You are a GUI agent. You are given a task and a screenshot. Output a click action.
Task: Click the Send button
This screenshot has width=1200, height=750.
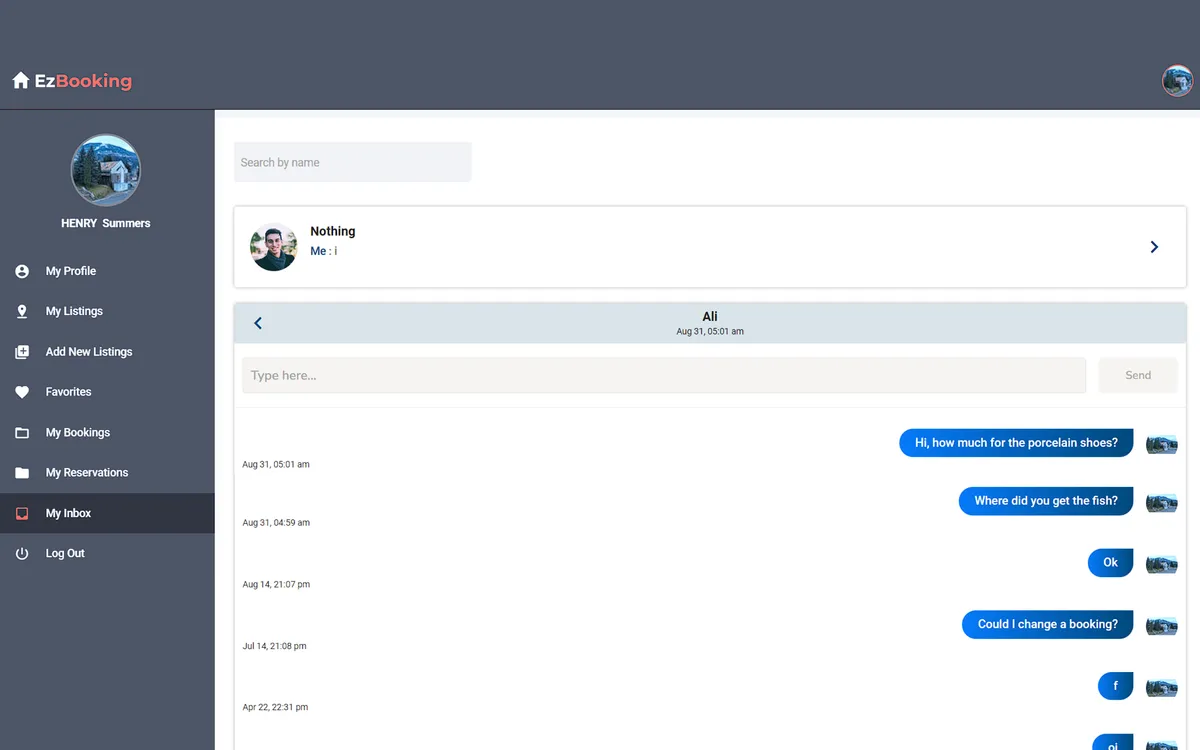pyautogui.click(x=1138, y=375)
